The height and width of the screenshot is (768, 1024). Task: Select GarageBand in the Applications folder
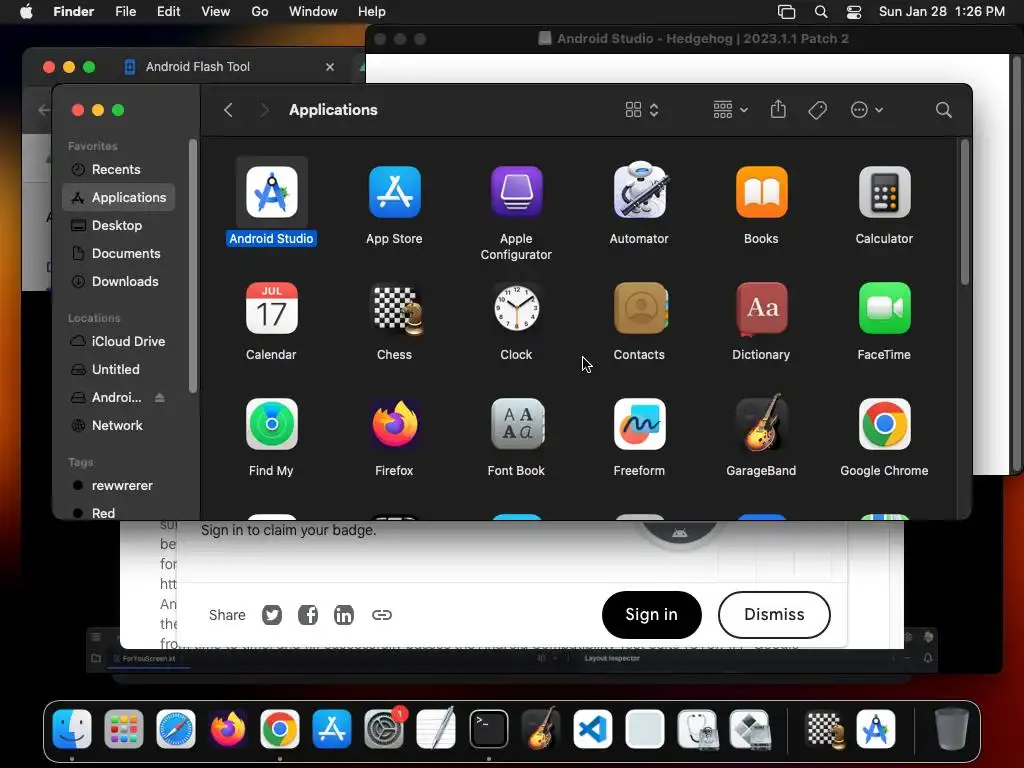tap(761, 423)
